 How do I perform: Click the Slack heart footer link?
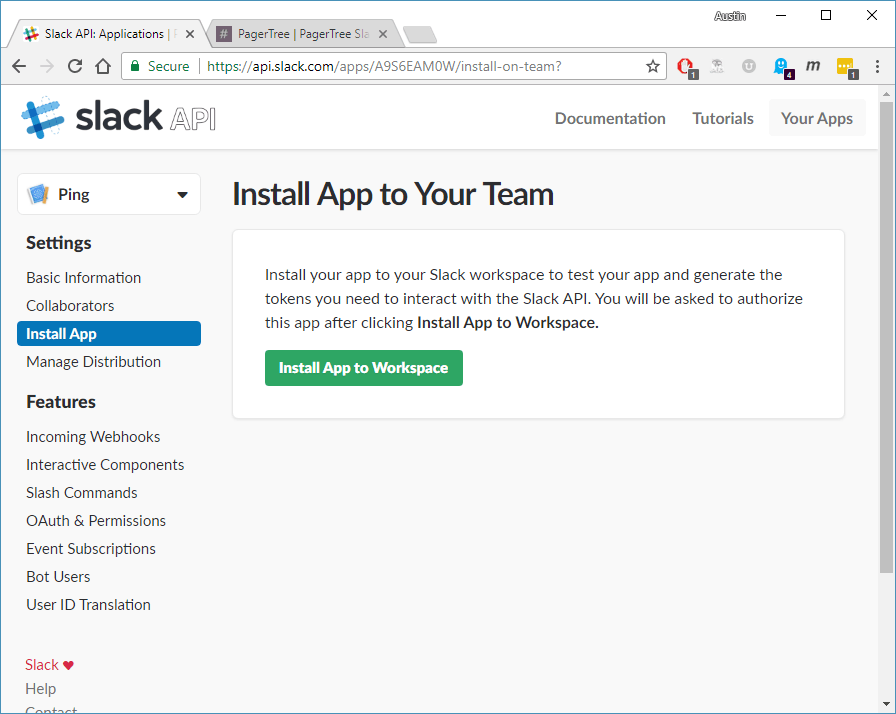(x=49, y=665)
